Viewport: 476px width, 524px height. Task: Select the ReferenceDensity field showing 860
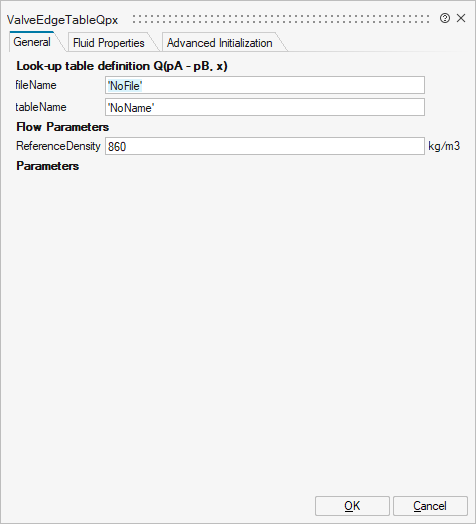[265, 146]
